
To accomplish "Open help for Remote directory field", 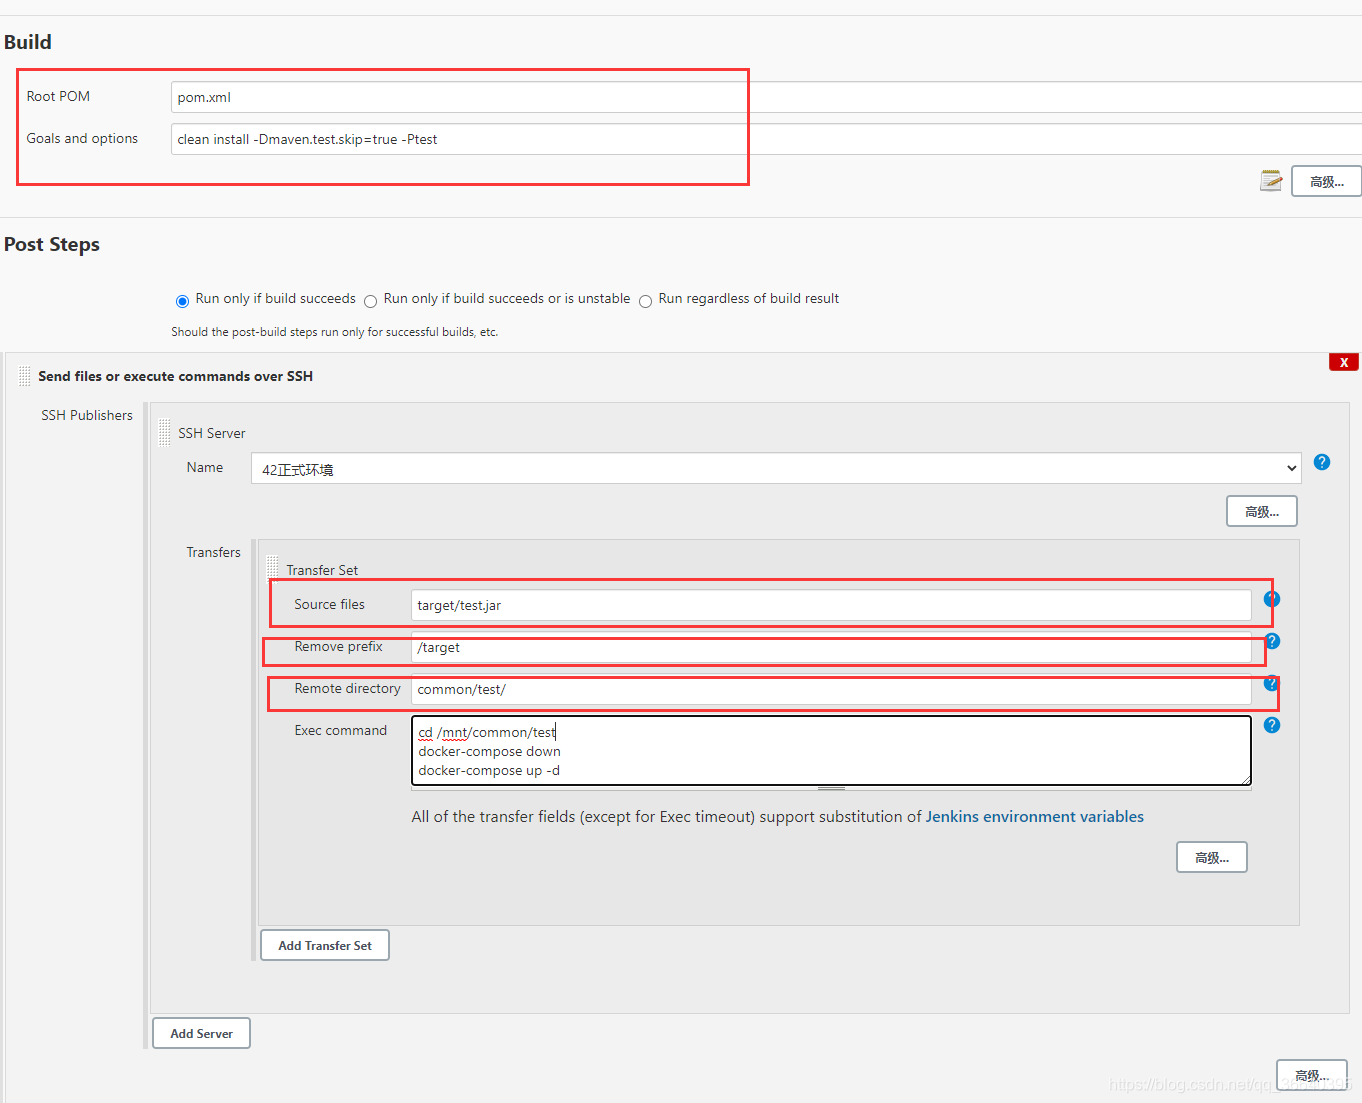I will [x=1271, y=683].
